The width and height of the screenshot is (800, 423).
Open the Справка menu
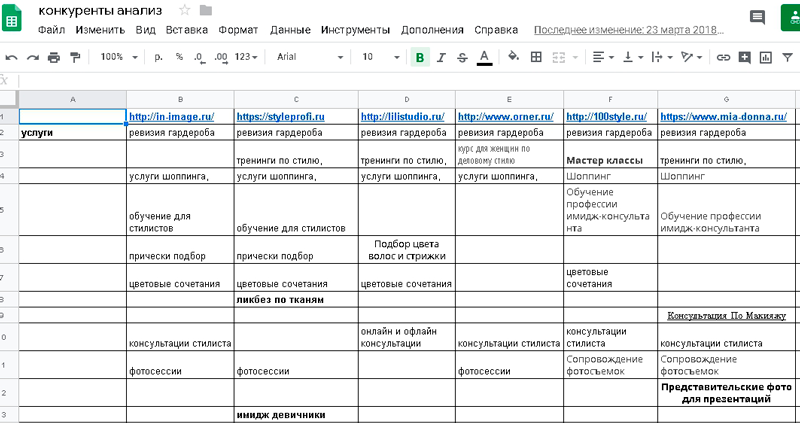(496, 30)
